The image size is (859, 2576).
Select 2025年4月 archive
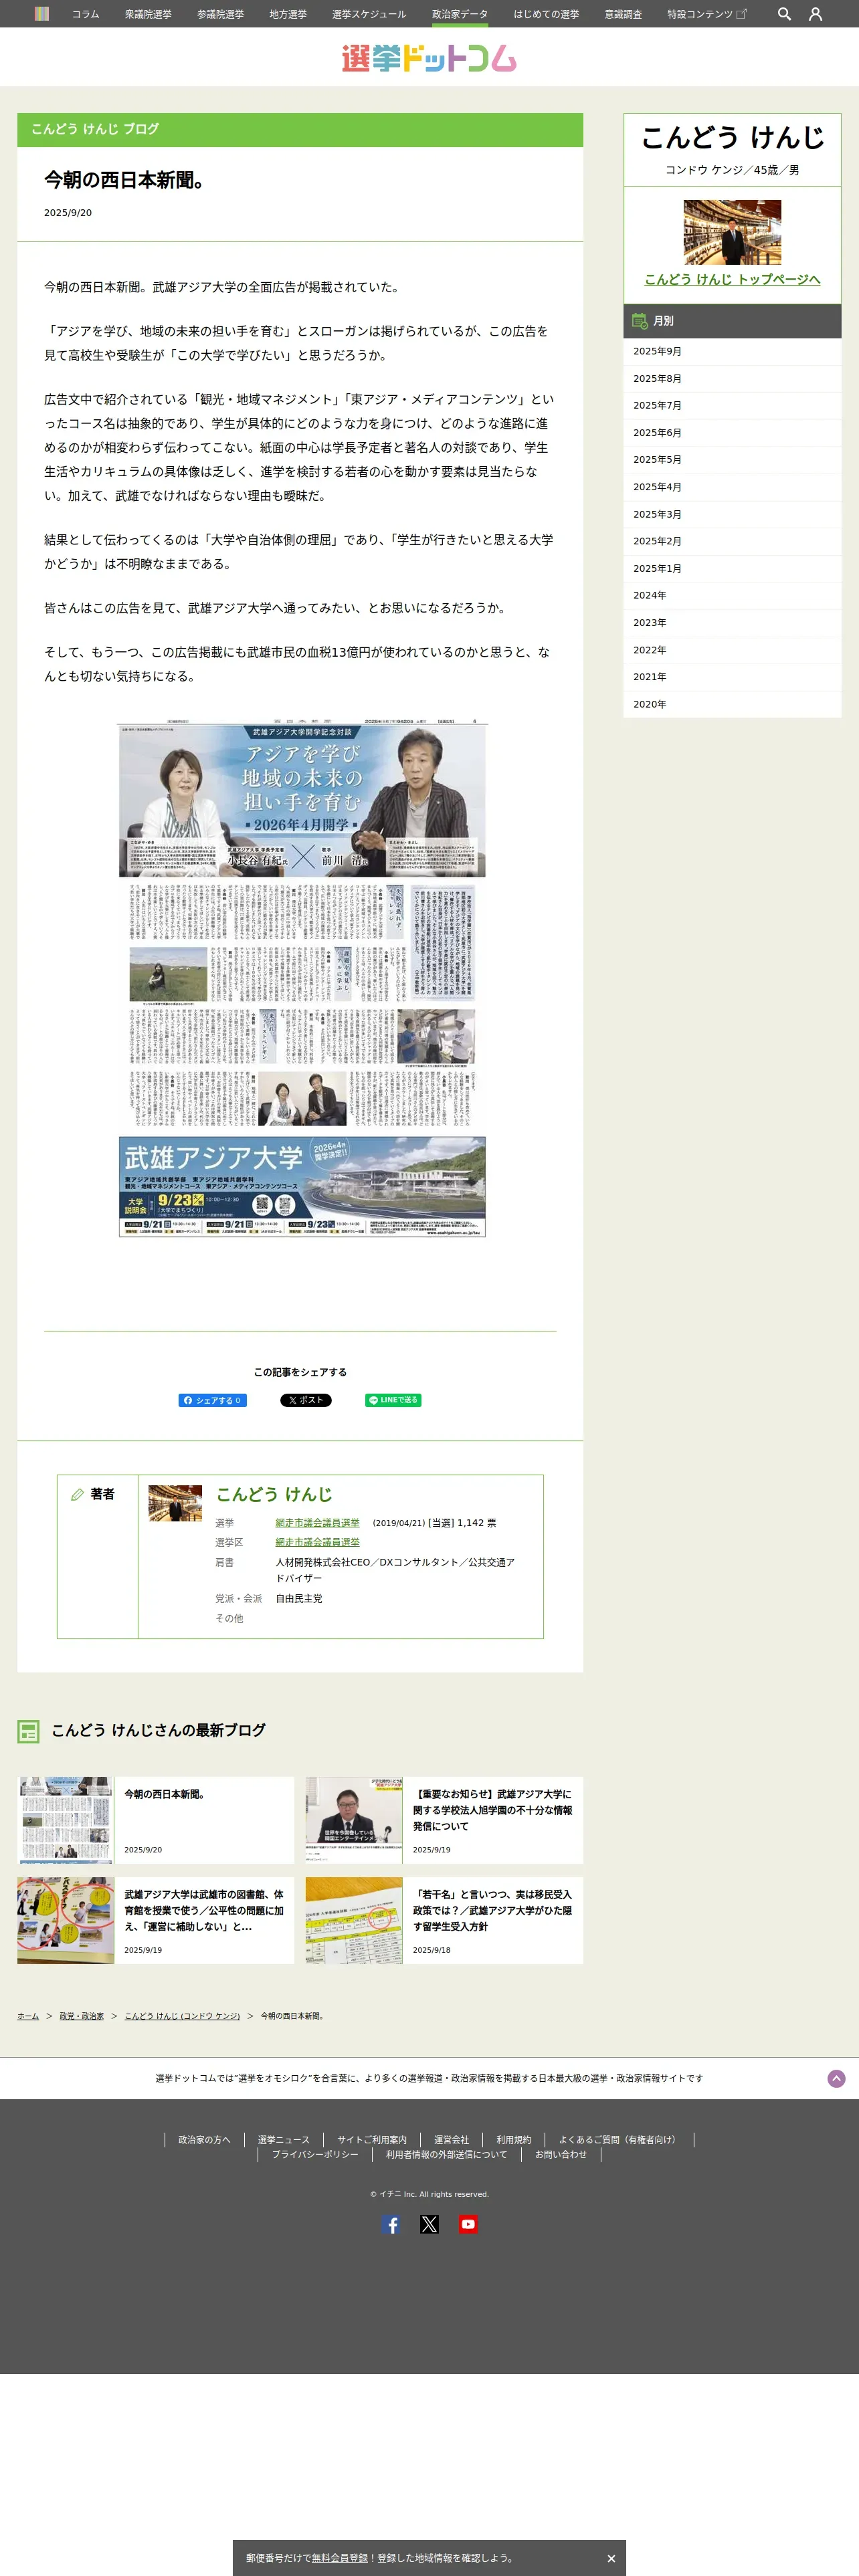732,487
